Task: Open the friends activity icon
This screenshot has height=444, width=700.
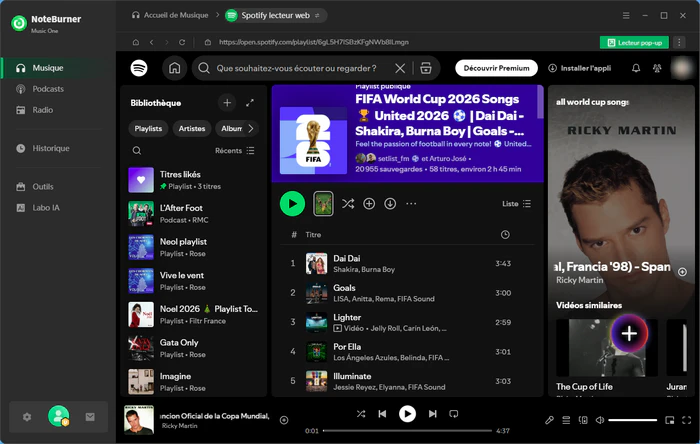Action: click(657, 68)
